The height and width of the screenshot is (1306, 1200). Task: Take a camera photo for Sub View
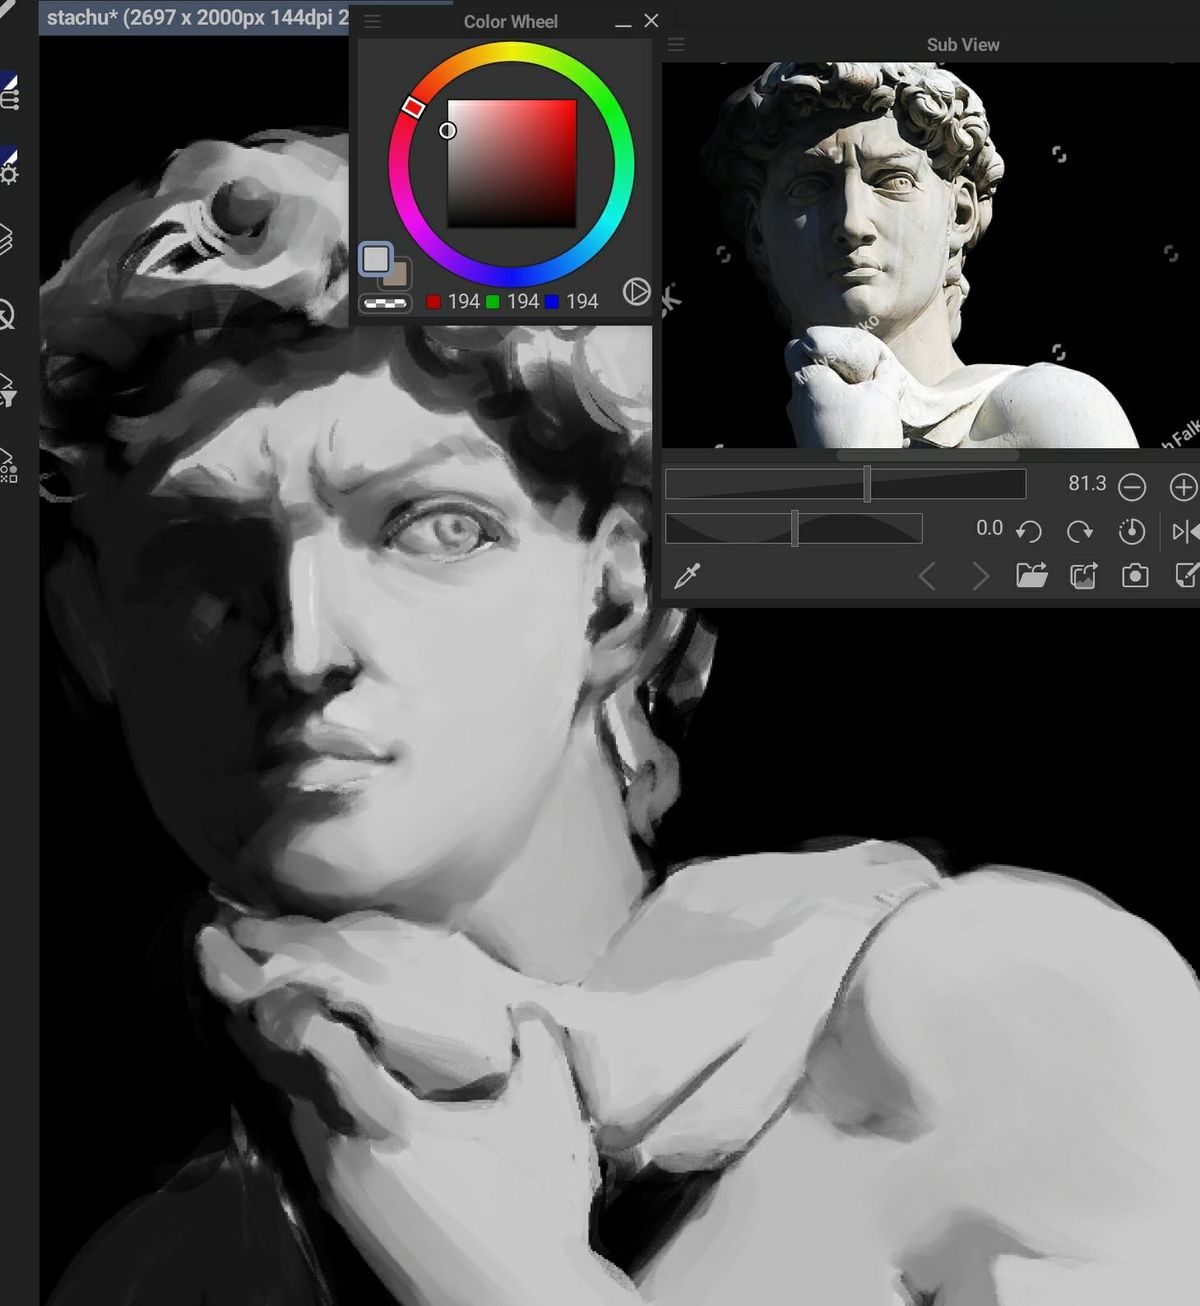[1135, 576]
